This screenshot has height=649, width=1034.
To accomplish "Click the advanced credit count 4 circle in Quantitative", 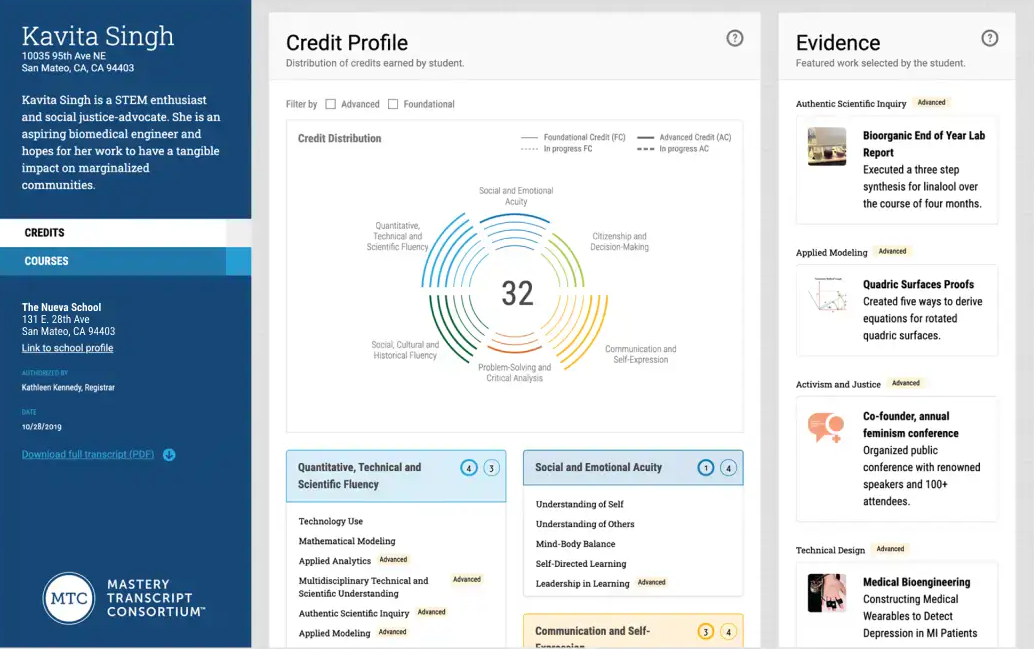I will click(469, 468).
